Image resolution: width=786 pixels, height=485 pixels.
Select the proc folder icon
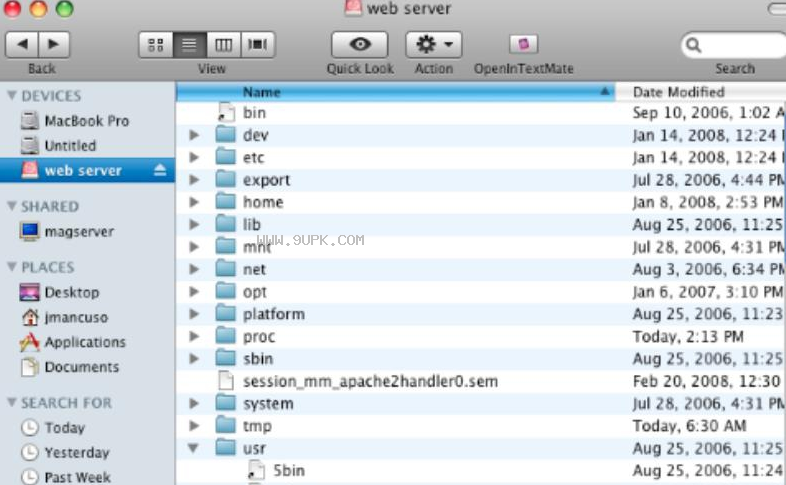point(226,336)
